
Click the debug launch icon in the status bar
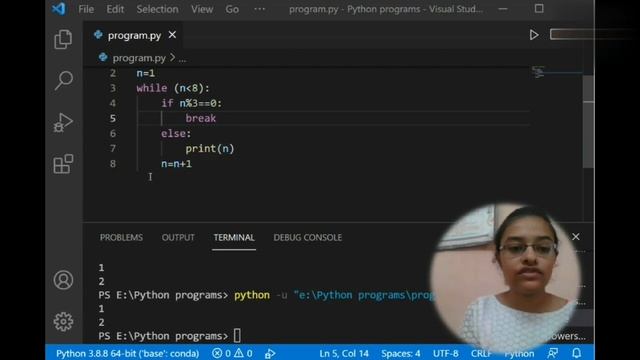pos(270,353)
